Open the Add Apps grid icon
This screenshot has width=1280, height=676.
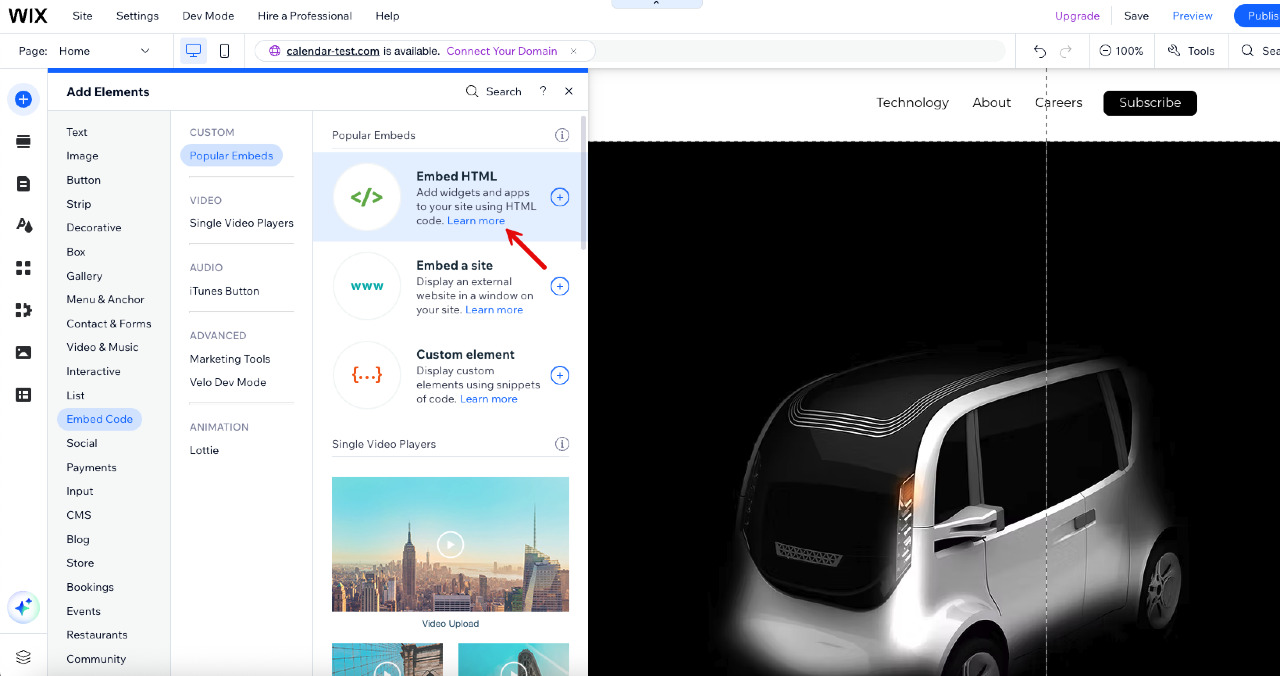[23, 268]
